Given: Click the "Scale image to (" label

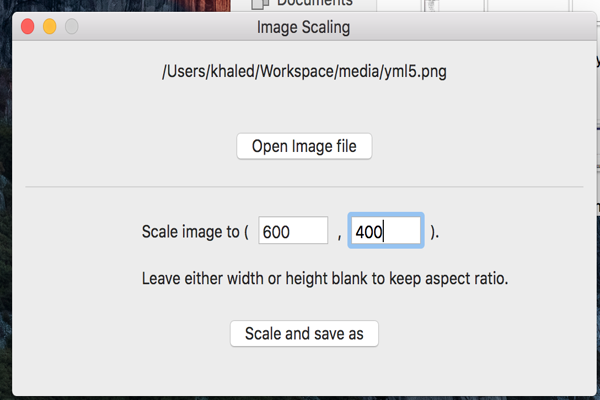Looking at the screenshot, I should click(x=195, y=232).
